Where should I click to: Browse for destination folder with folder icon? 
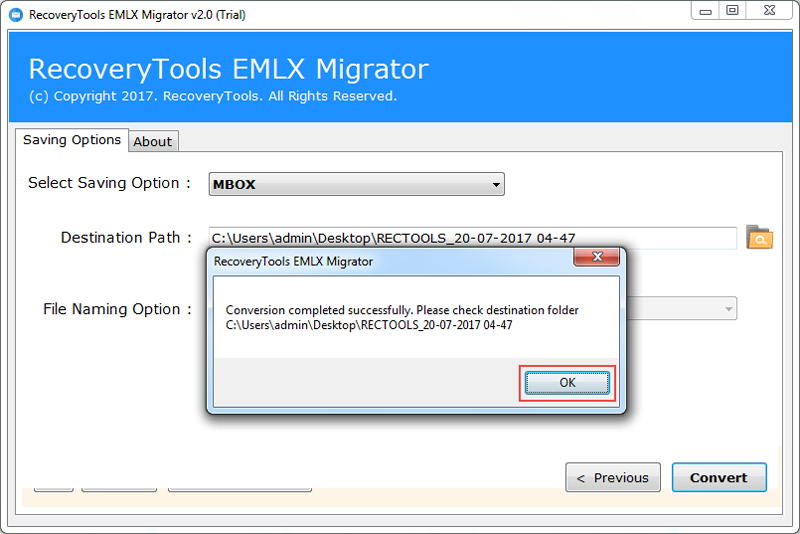tap(759, 237)
